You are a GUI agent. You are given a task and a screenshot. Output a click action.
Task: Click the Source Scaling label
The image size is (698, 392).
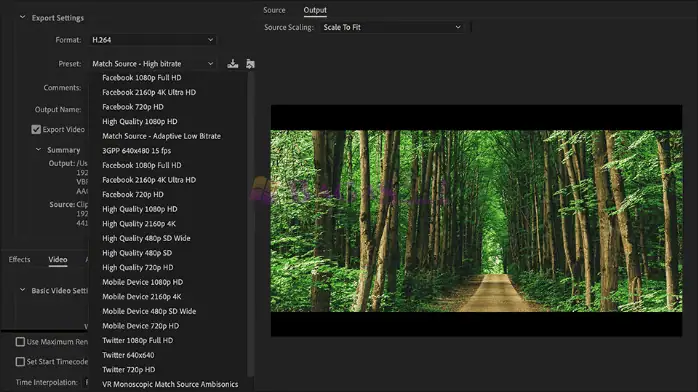tap(289, 27)
